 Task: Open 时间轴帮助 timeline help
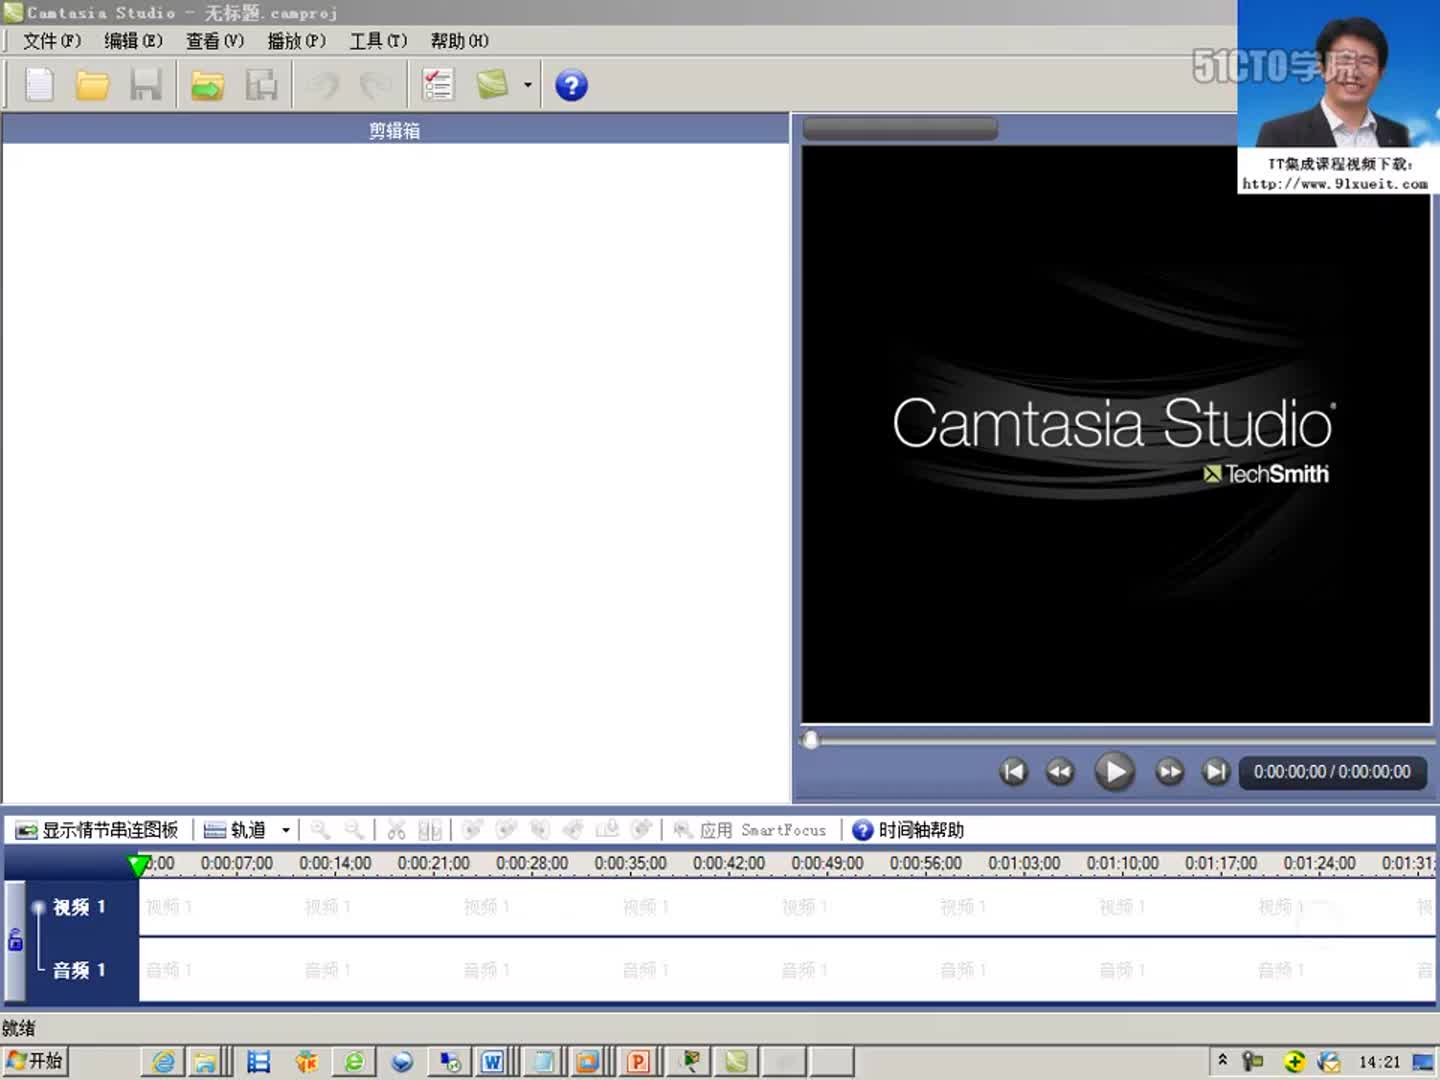pos(908,830)
